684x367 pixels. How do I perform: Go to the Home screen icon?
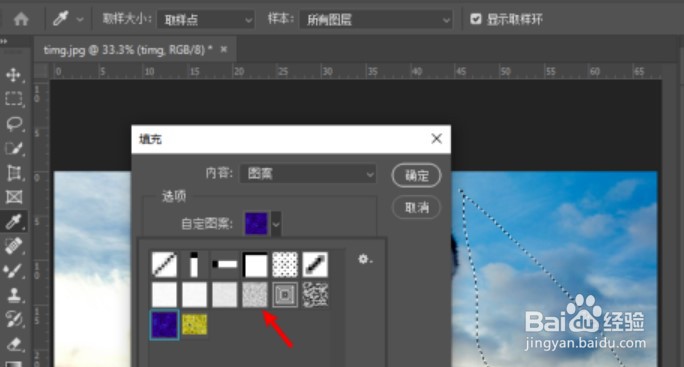point(21,19)
